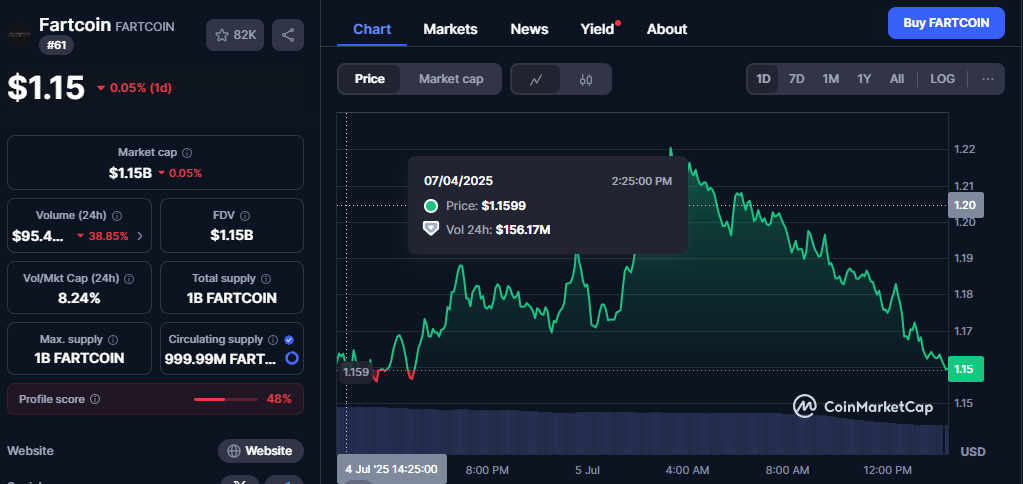Image resolution: width=1023 pixels, height=484 pixels.
Task: Show Vol/Mkt Cap (24h) info icon
Action: (129, 279)
